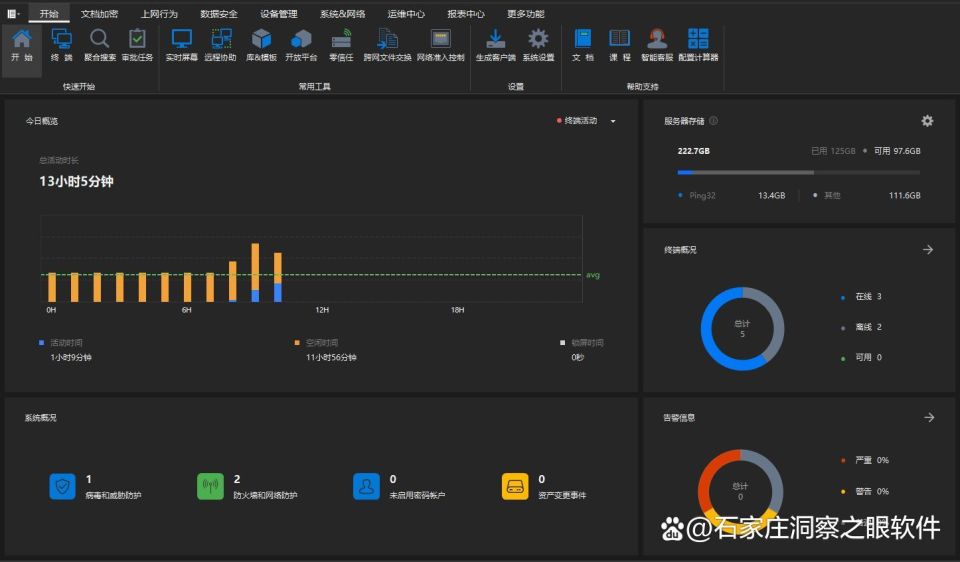Click the 13小时5分钟 total duration
960x562 pixels.
pyautogui.click(x=77, y=181)
